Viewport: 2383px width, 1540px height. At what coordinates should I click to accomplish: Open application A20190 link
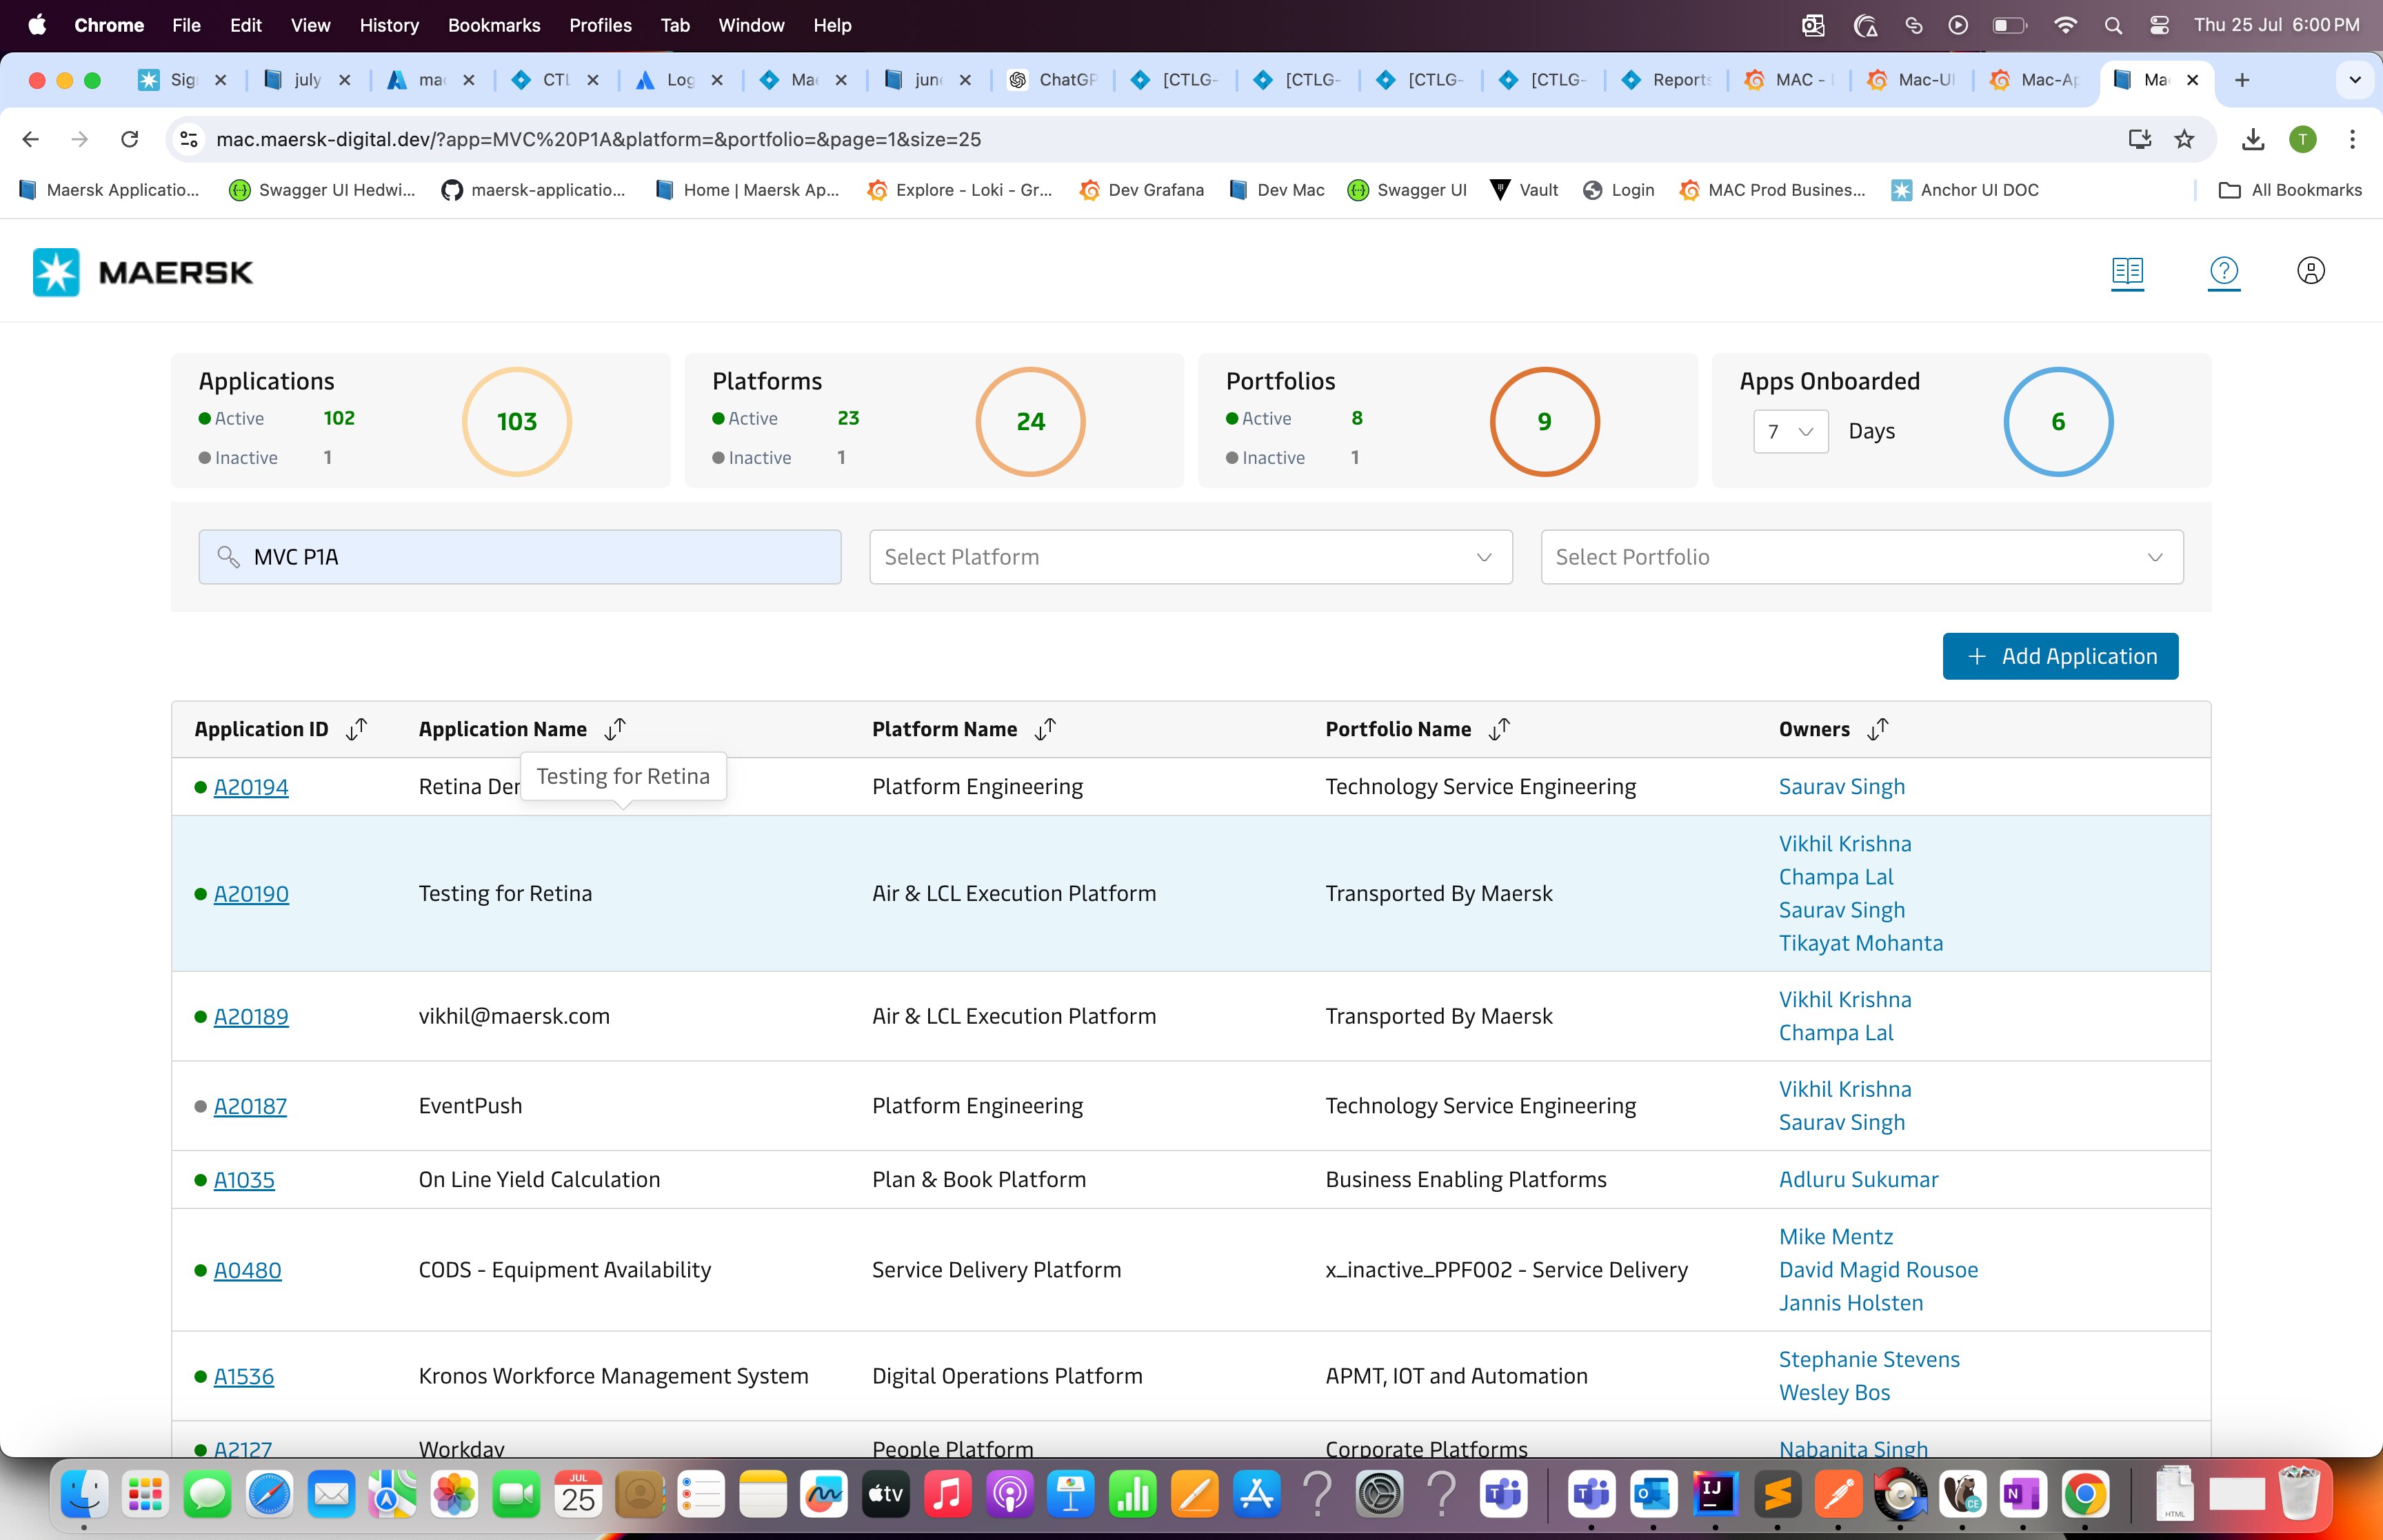pos(251,894)
